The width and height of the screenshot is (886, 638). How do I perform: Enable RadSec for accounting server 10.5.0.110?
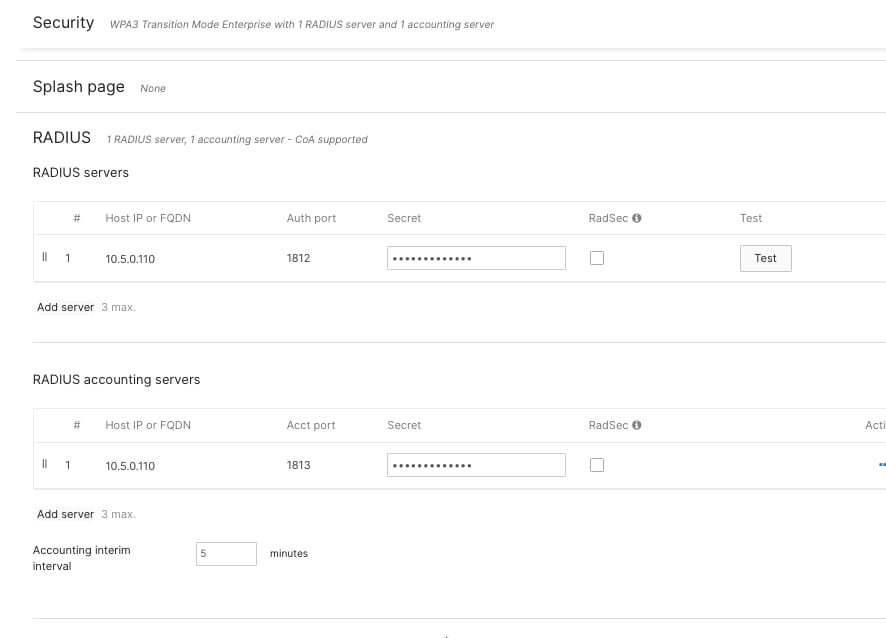pyautogui.click(x=596, y=464)
